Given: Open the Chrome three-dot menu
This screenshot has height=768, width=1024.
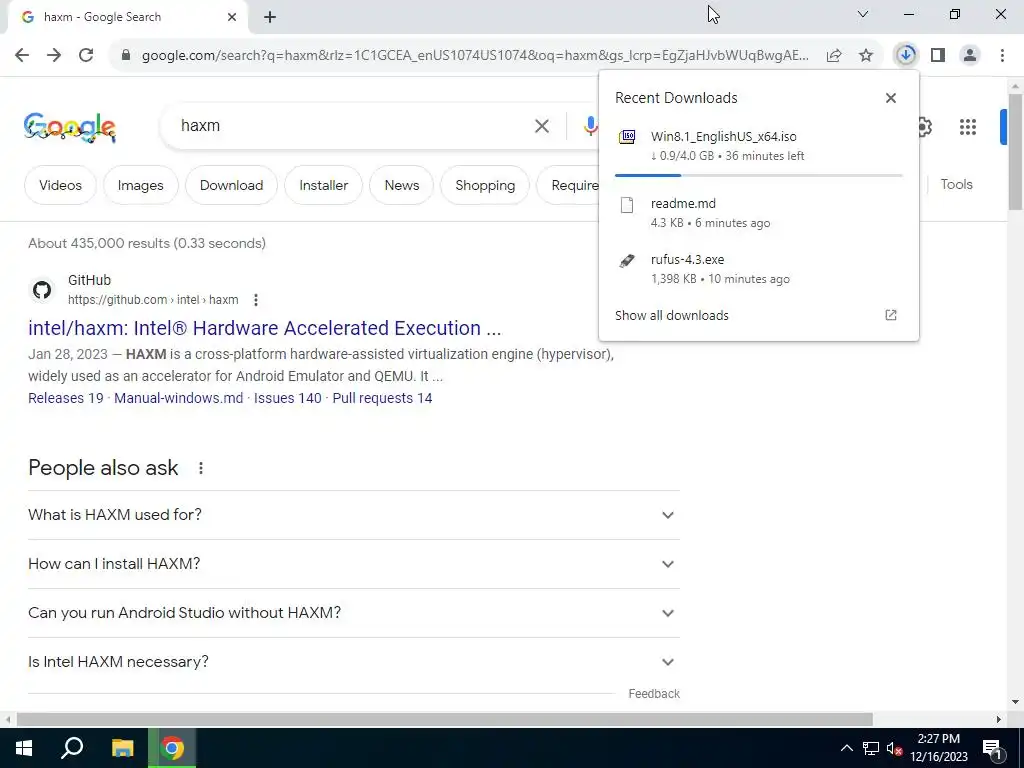Looking at the screenshot, I should click(1002, 56).
